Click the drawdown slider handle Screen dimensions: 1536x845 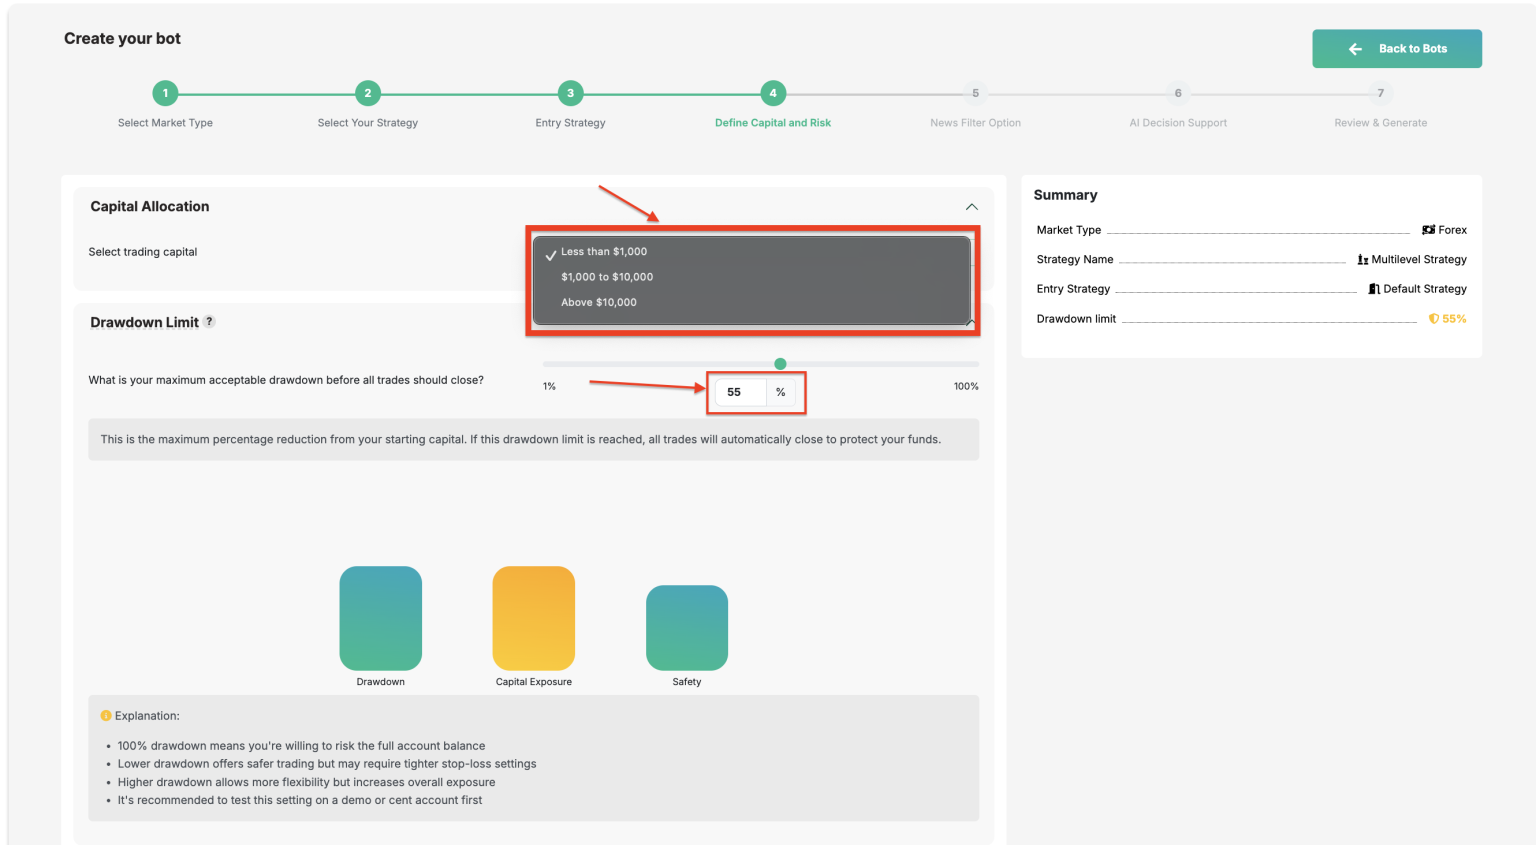[780, 364]
